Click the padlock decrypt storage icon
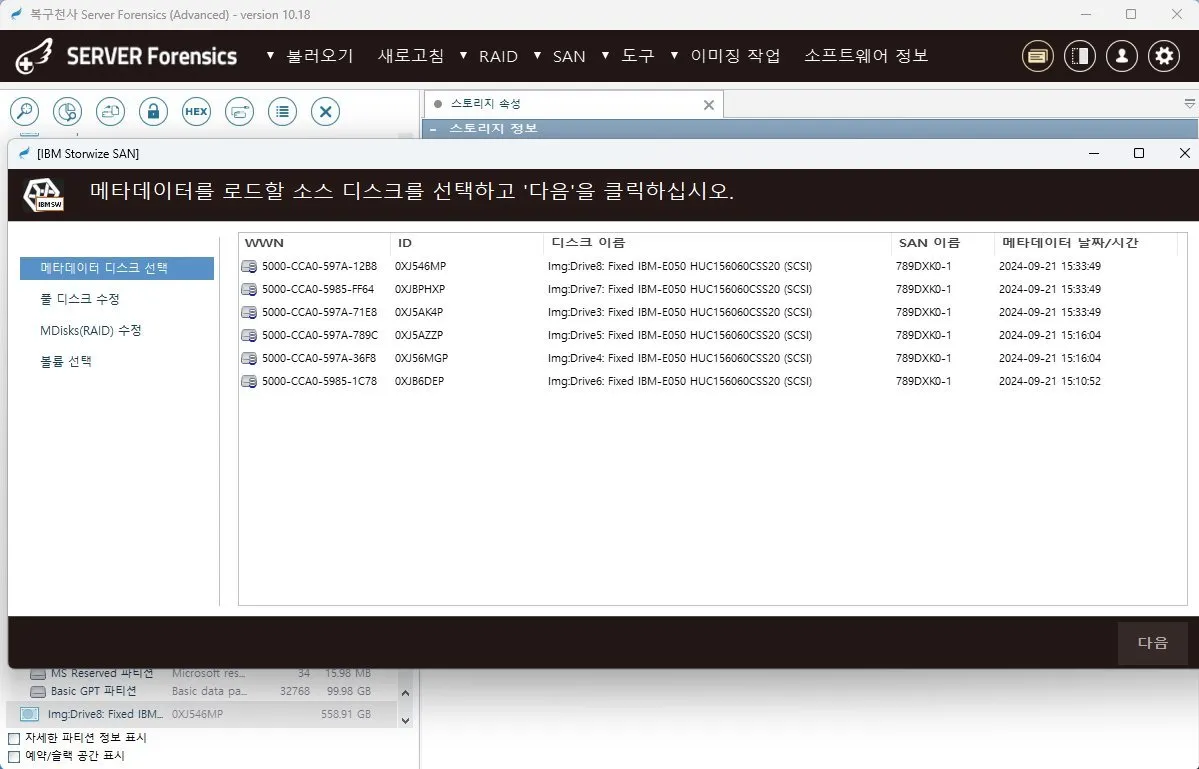This screenshot has height=769, width=1199. (x=153, y=112)
